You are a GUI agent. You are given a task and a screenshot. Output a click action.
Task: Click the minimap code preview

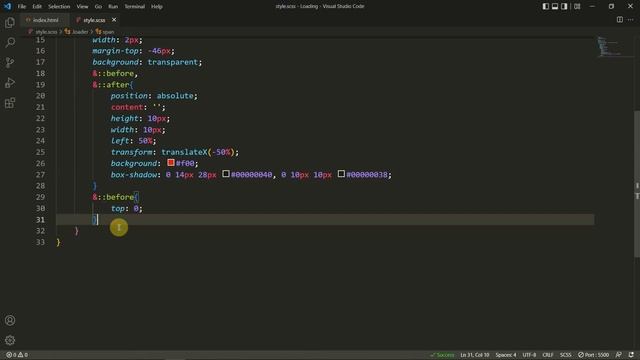[610, 47]
